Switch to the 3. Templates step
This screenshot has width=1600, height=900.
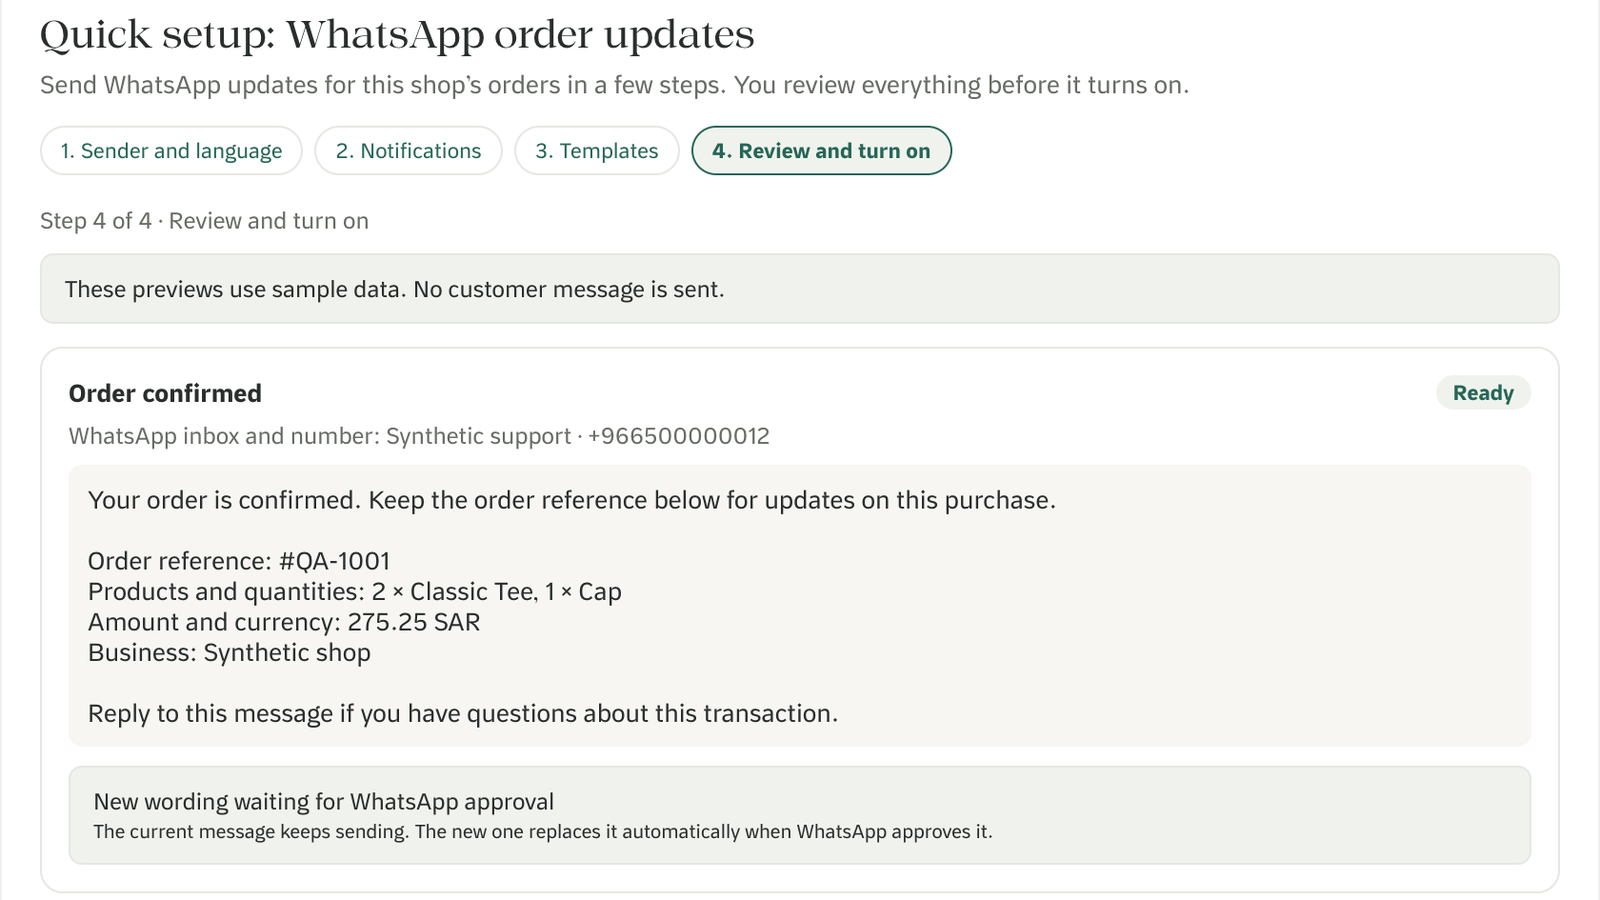(597, 151)
